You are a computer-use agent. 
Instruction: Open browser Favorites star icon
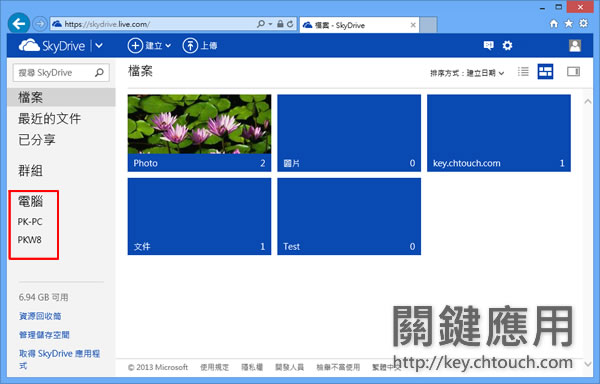coord(569,24)
